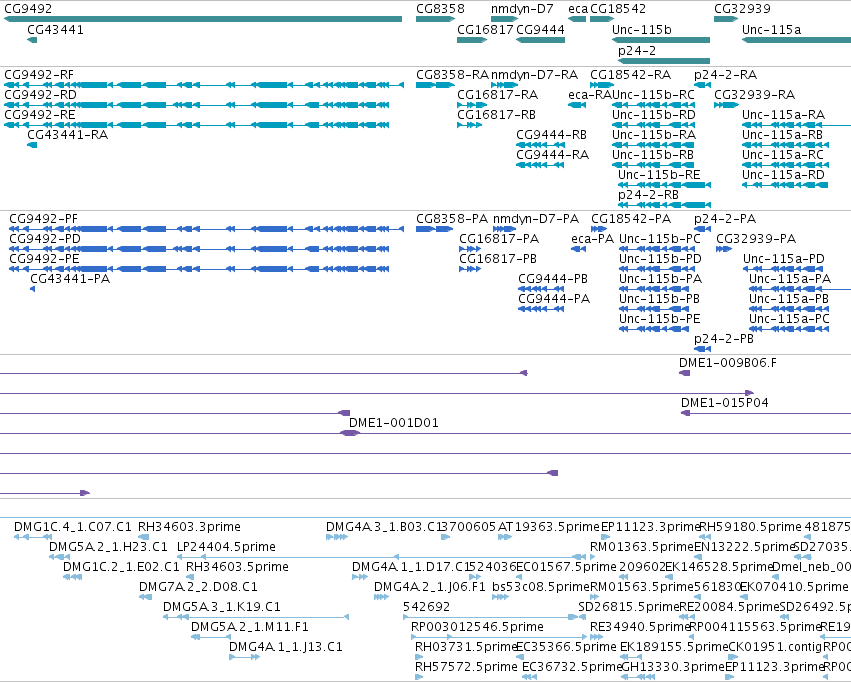Click the CG8358-RA transcript label

pos(453,75)
